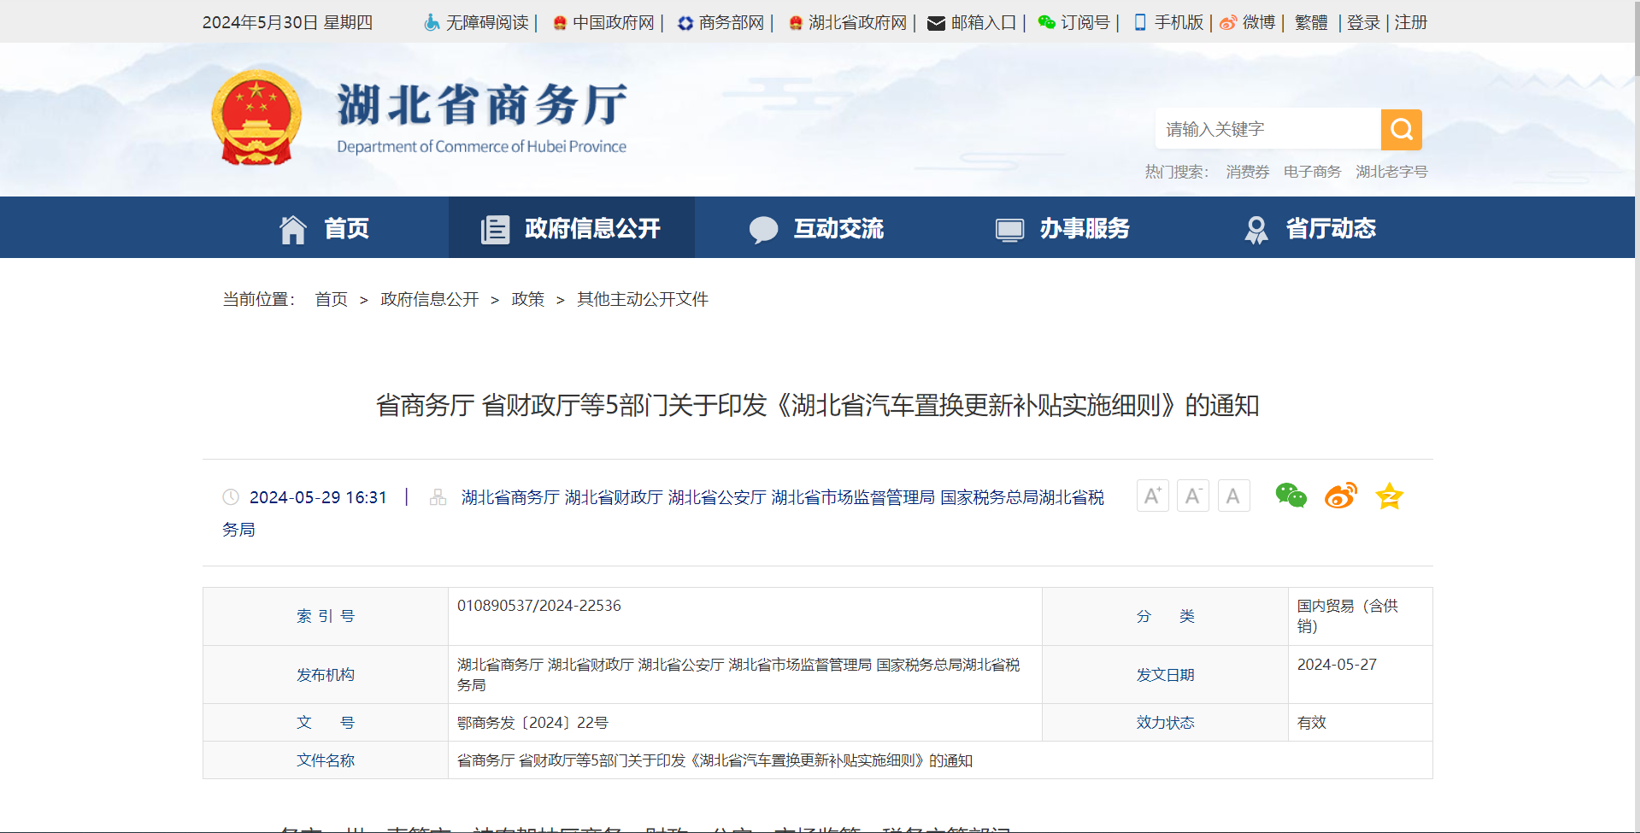Click 政策 in the breadcrumb path

[x=527, y=299]
